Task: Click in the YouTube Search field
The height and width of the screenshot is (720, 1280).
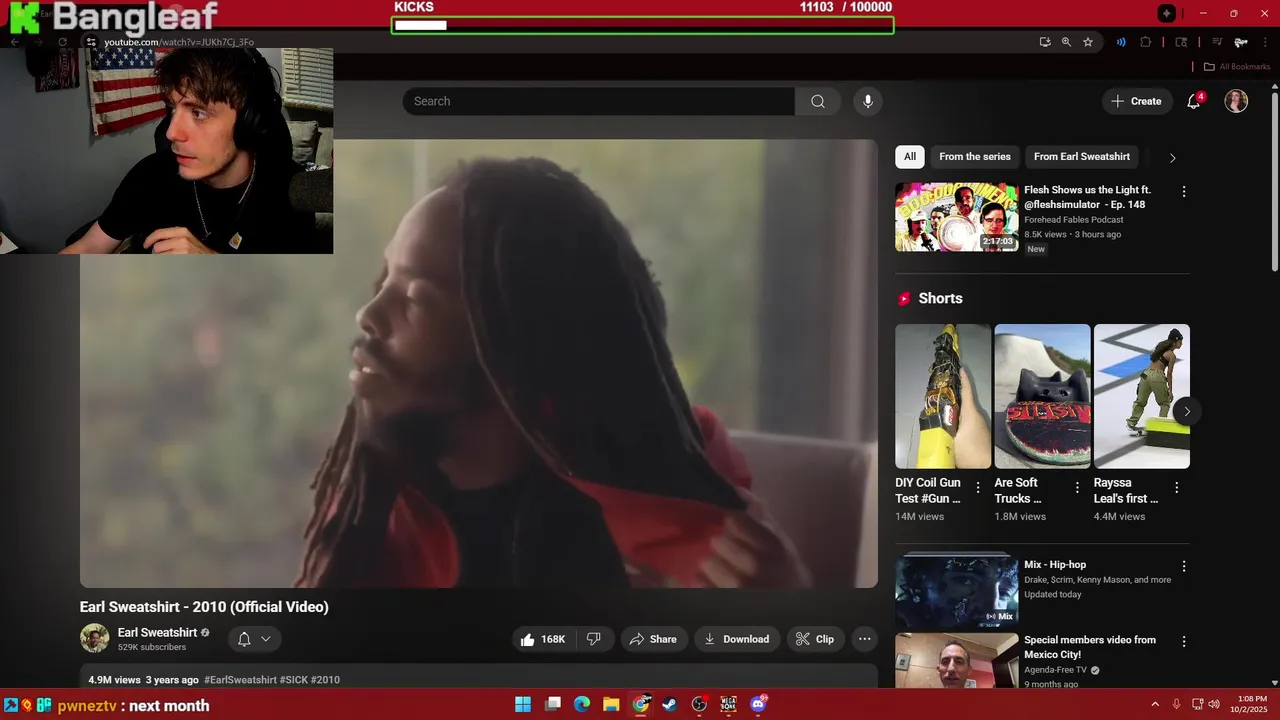Action: 598,101
